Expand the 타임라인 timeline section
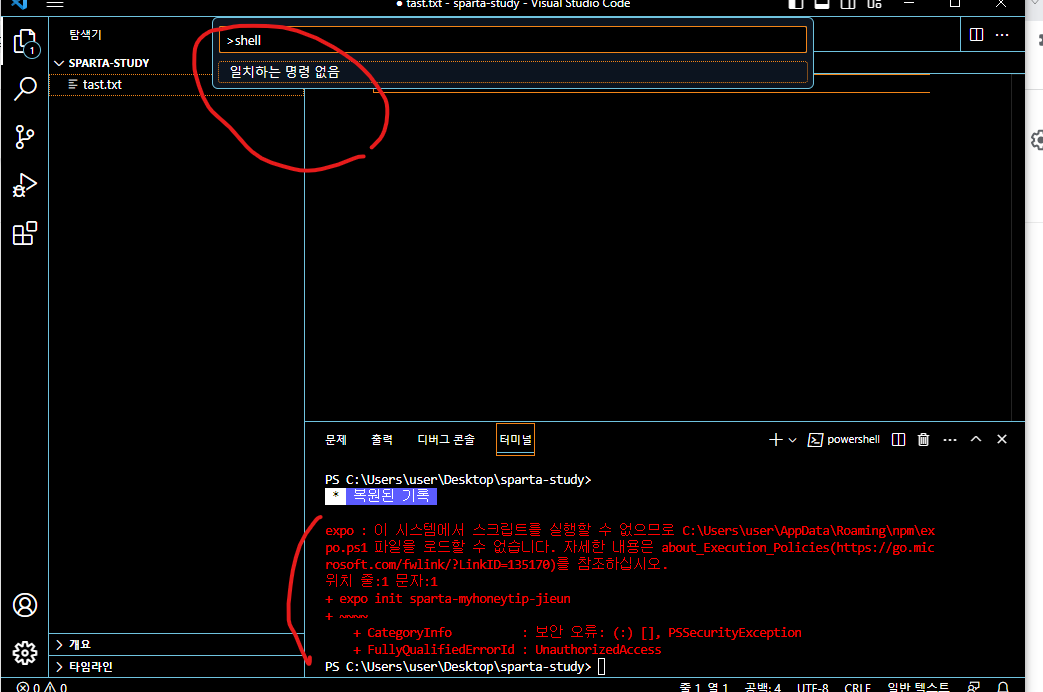The image size is (1043, 692). pyautogui.click(x=177, y=666)
